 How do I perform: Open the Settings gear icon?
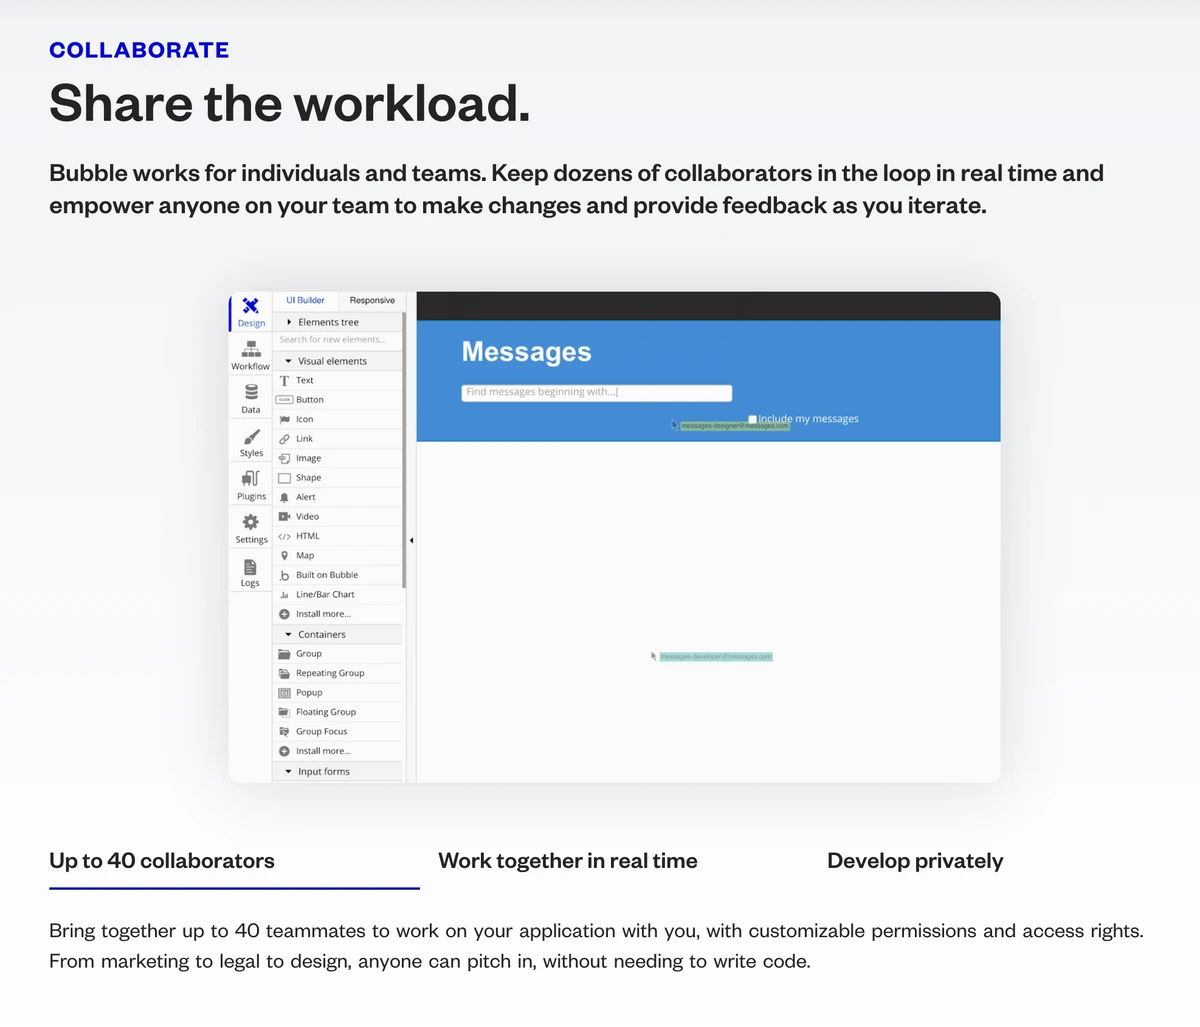point(251,522)
